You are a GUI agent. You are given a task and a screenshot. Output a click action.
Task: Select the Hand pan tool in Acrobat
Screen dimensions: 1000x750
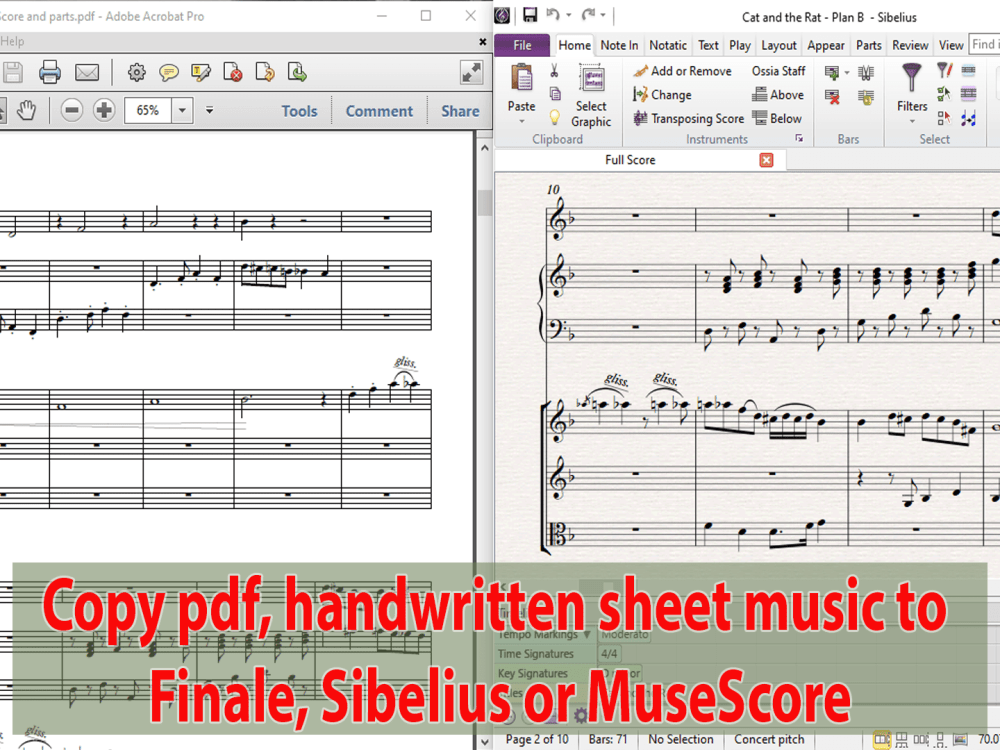[x=27, y=110]
